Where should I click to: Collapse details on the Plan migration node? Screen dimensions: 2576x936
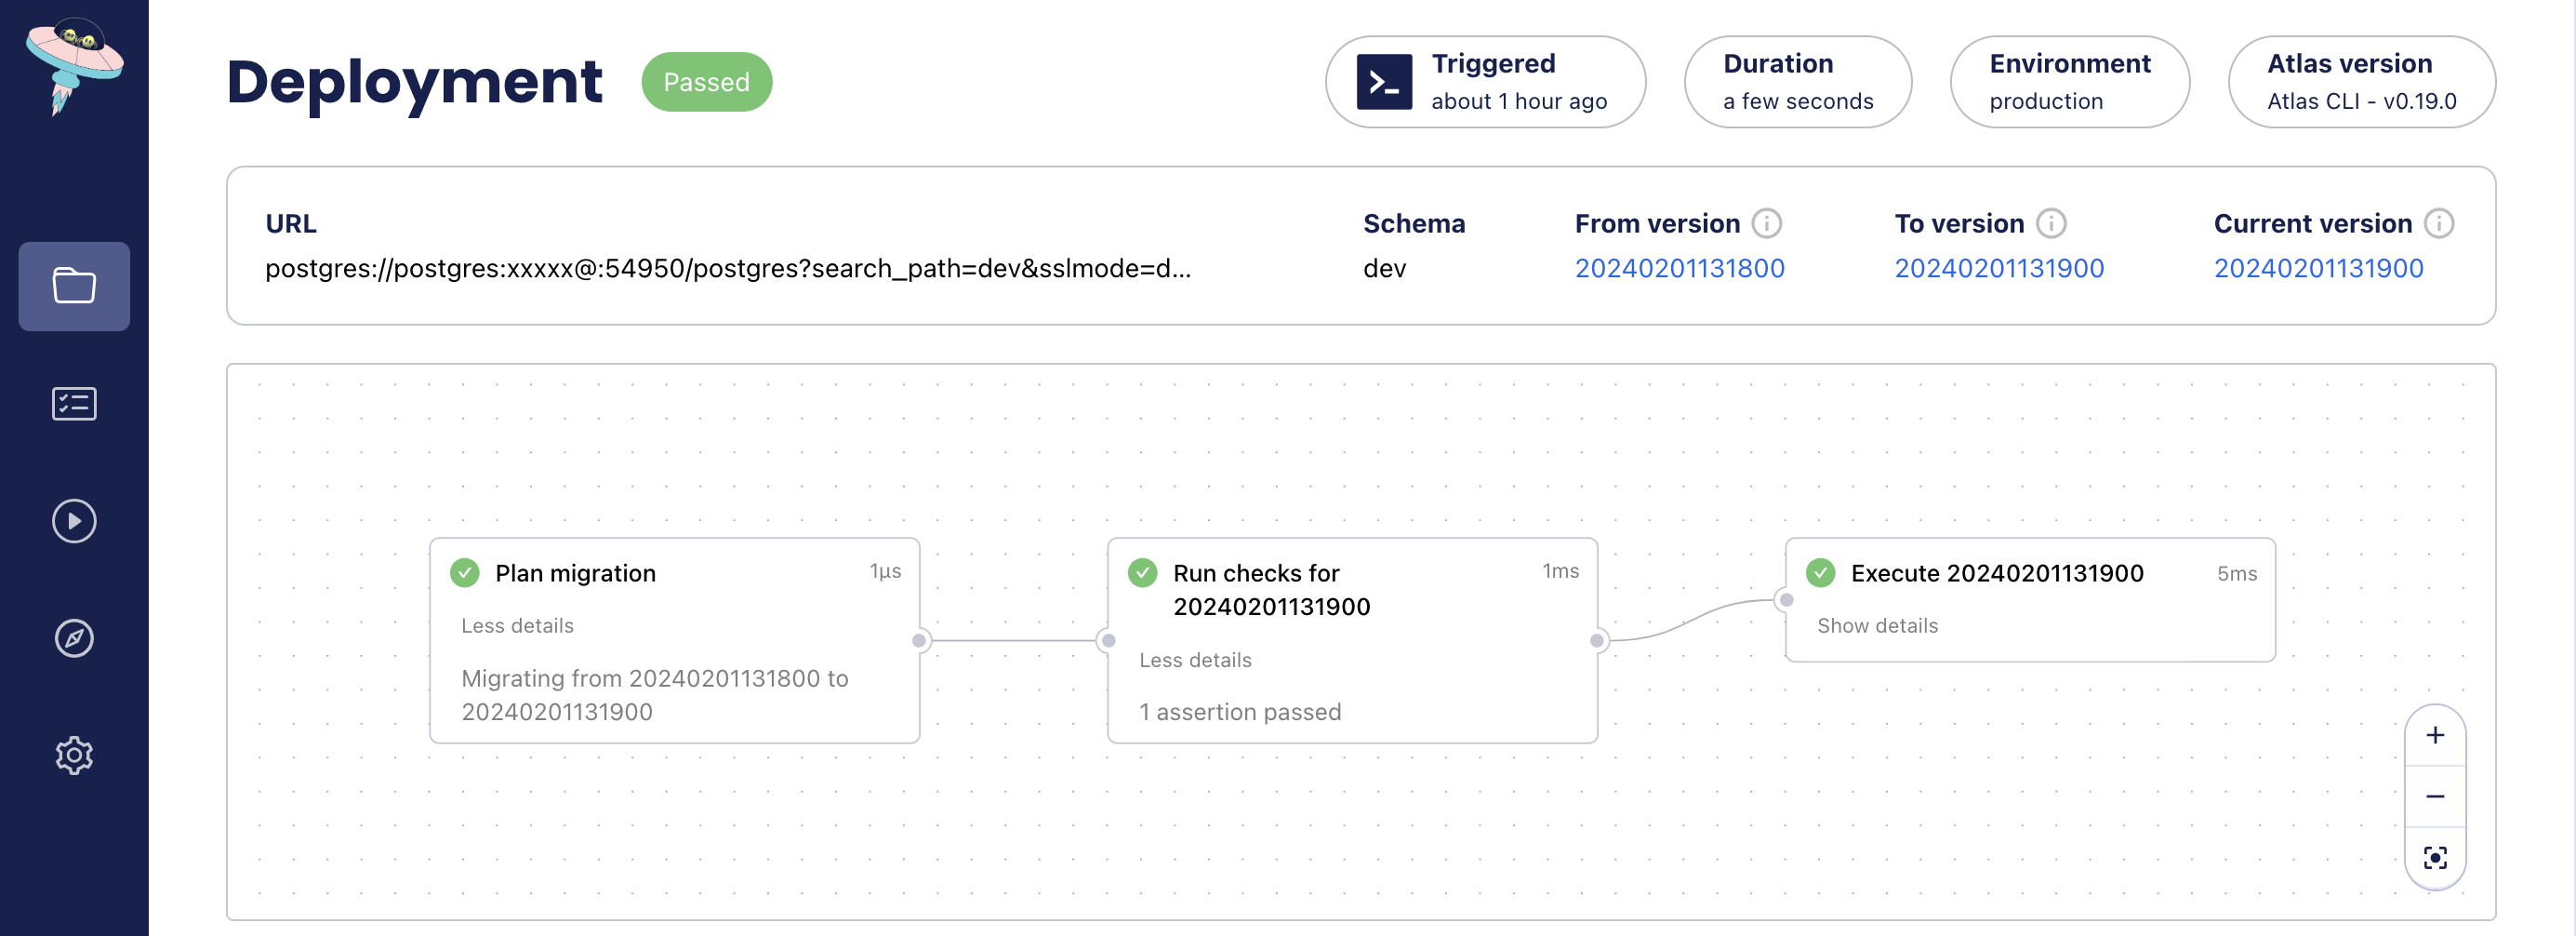(517, 625)
